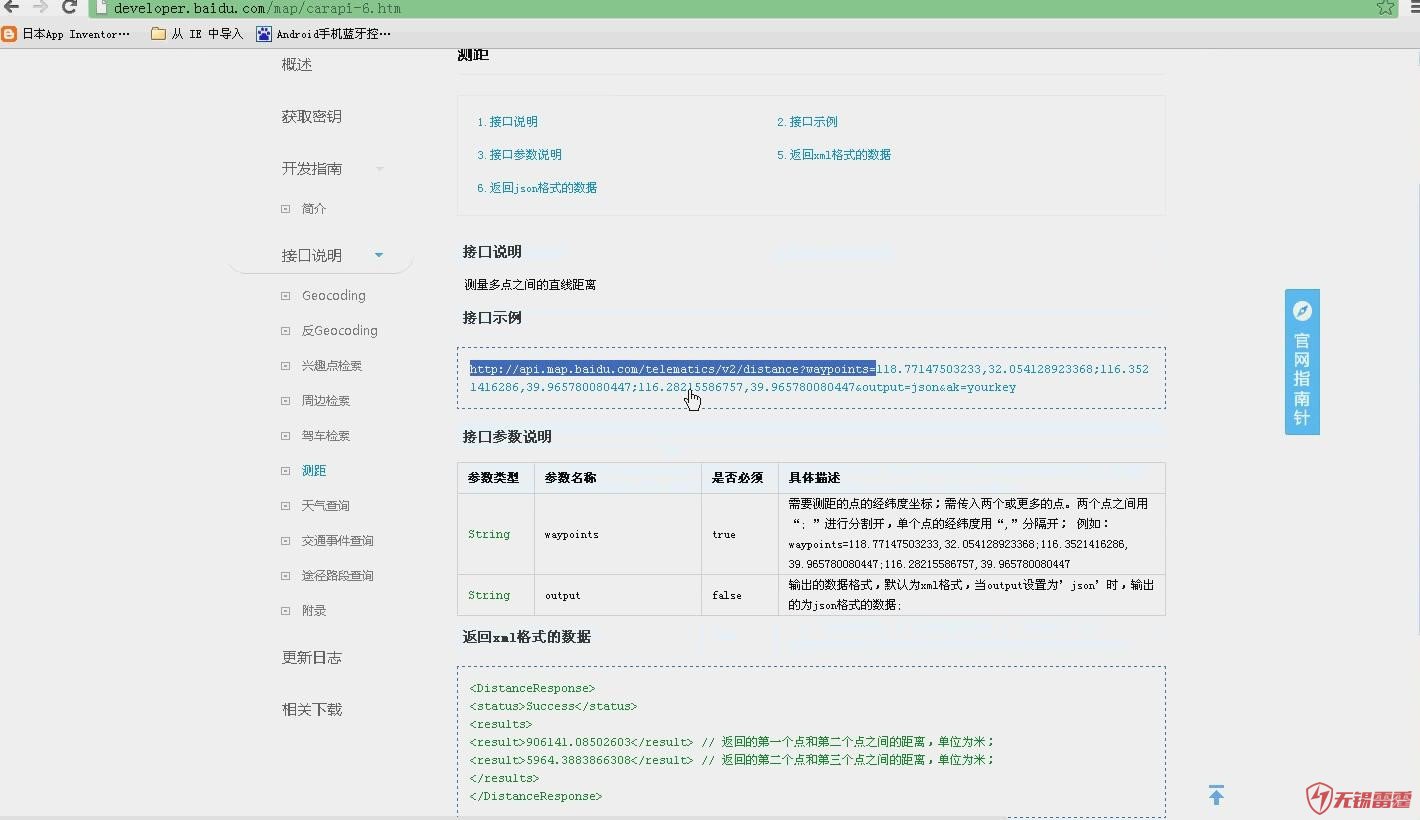
Task: Open the 开发指南 sidebar section
Action: point(312,168)
